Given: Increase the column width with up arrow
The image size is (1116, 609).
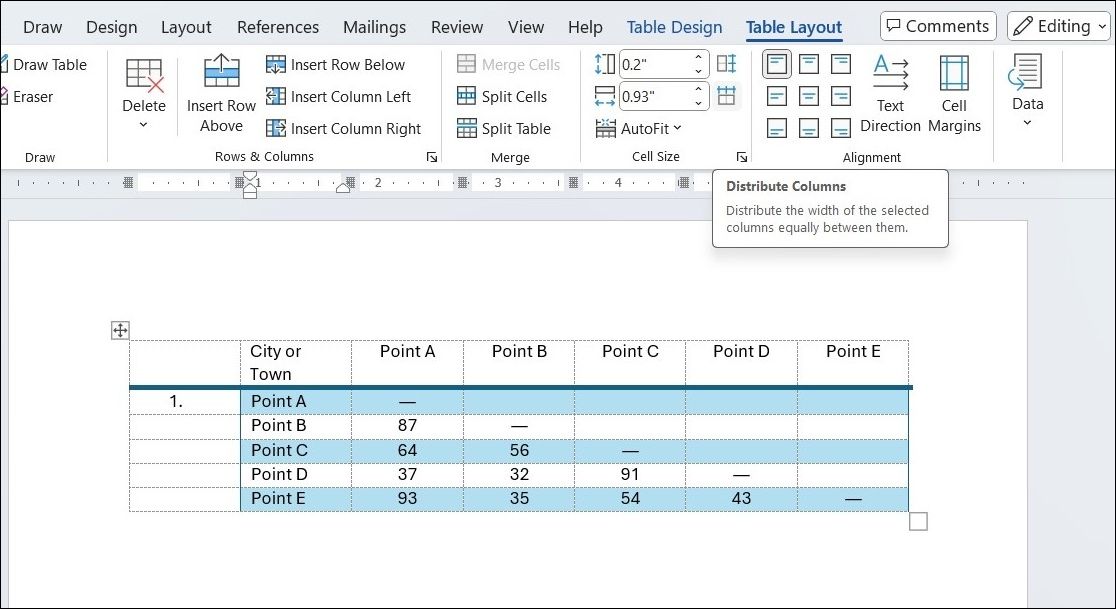Looking at the screenshot, I should (x=699, y=89).
